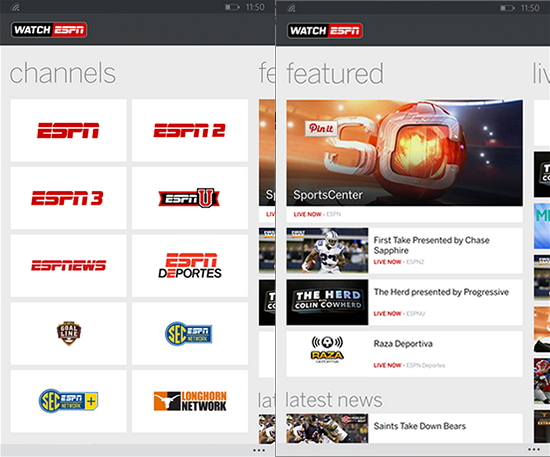Open the Raza Deportiva live listing
550x457 pixels.
coord(404,354)
